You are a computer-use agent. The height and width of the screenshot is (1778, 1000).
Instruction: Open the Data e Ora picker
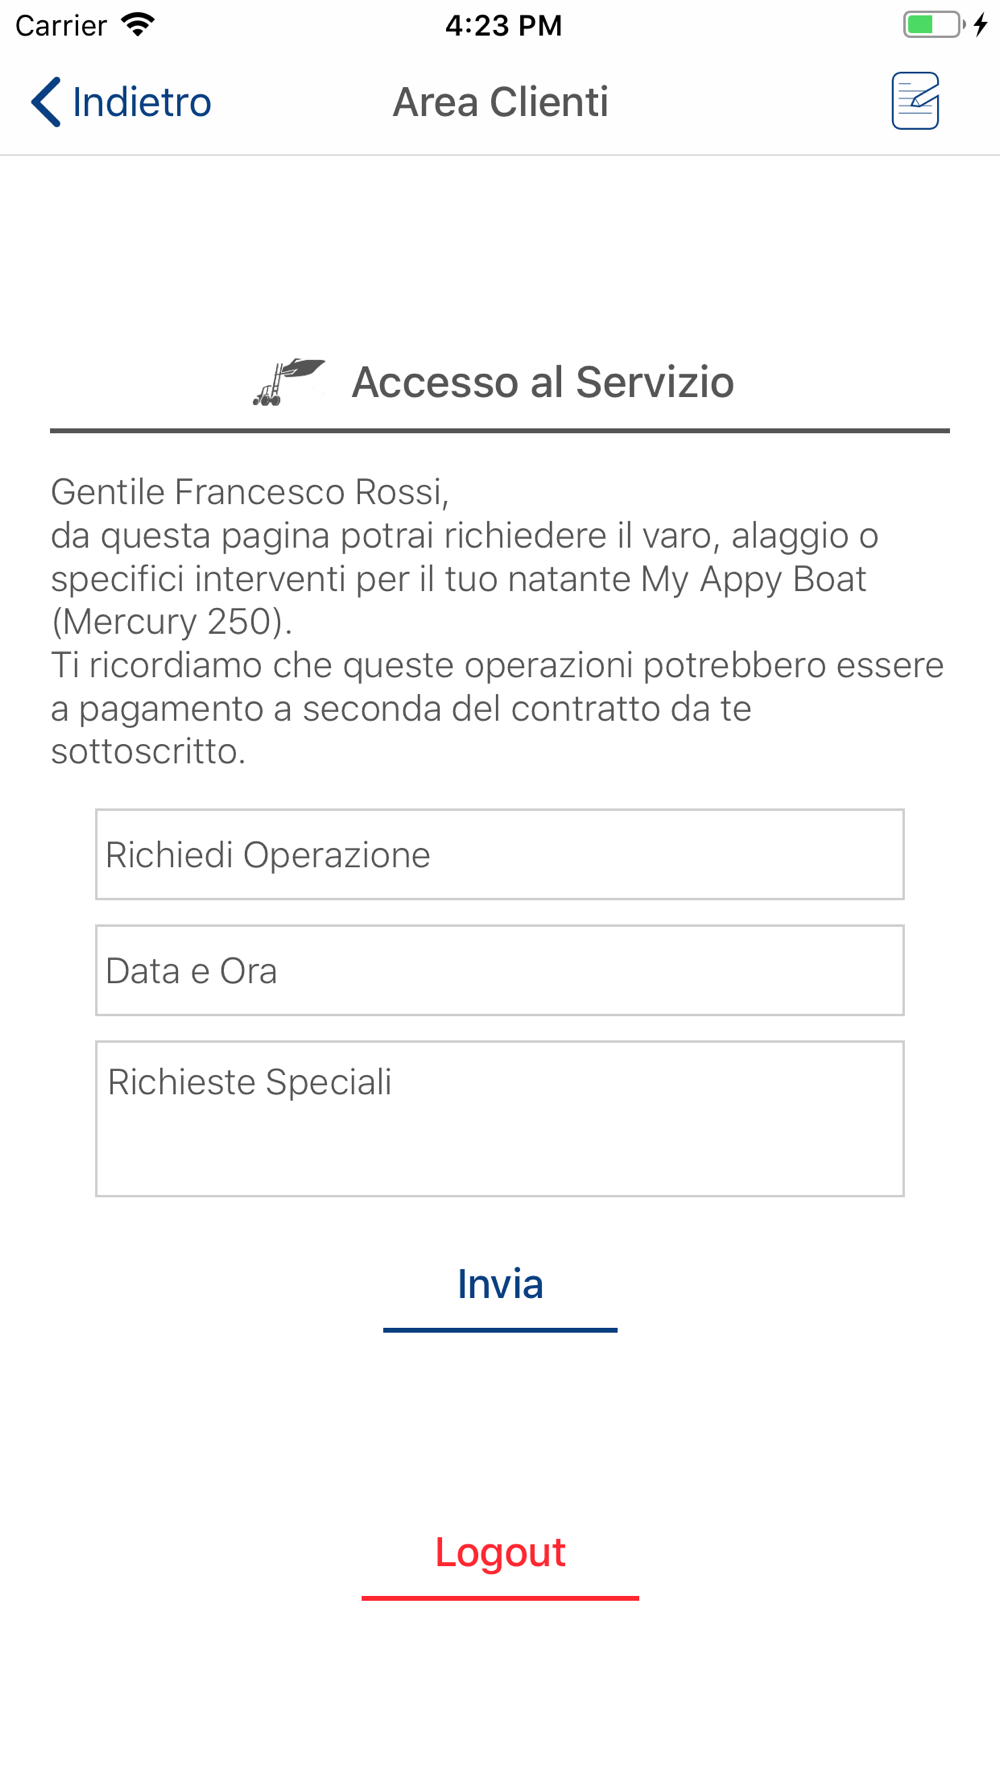tap(500, 971)
